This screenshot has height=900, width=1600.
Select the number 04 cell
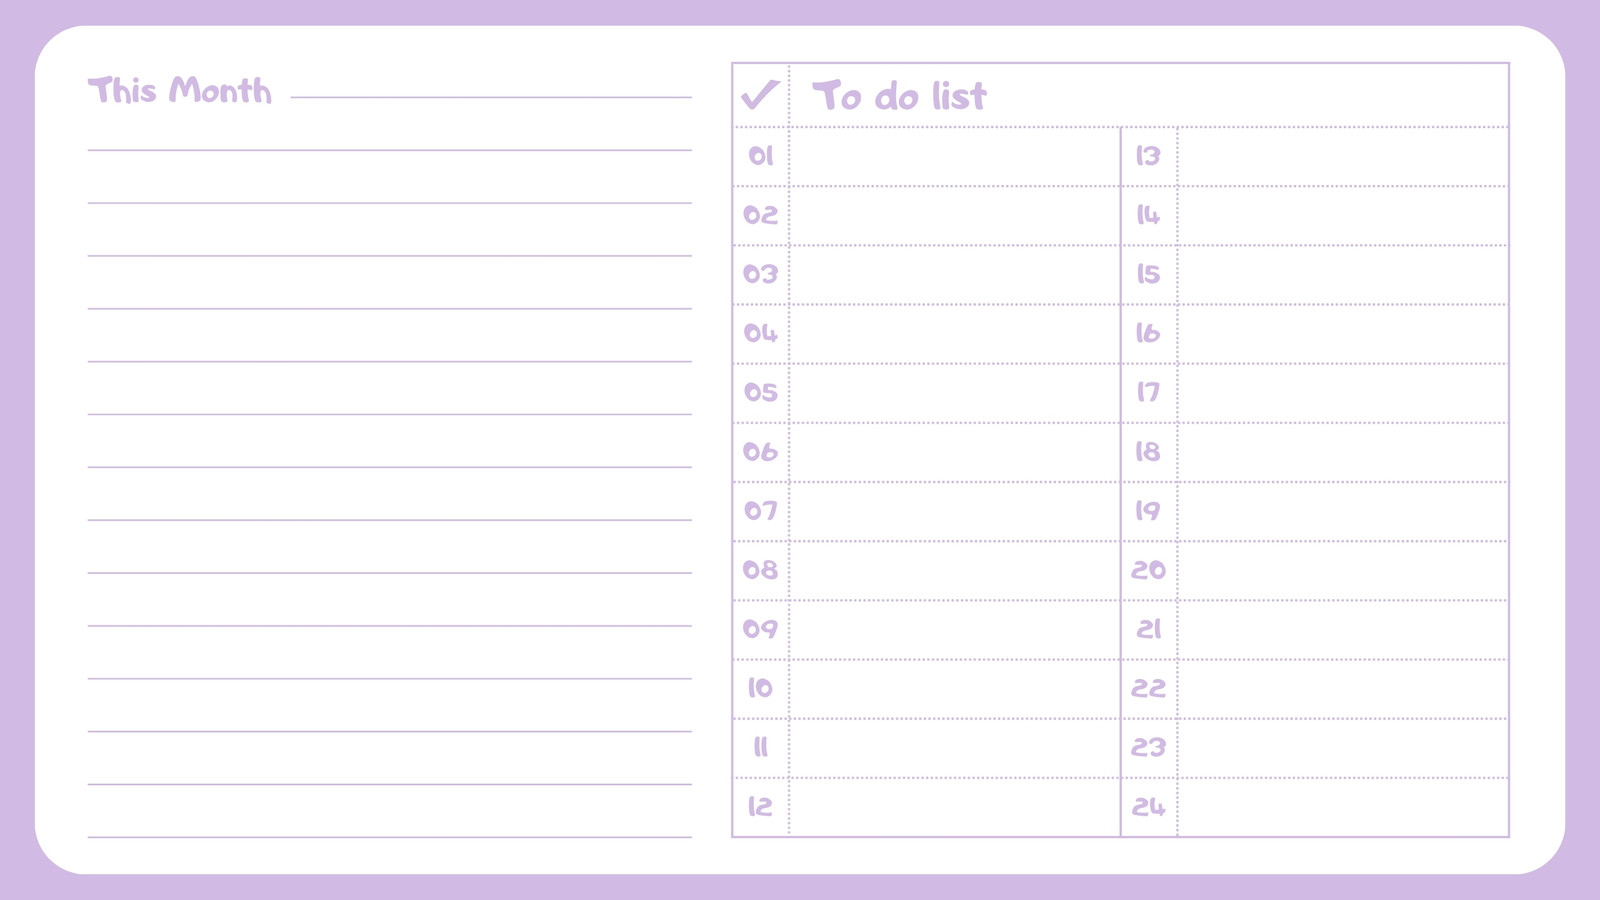pos(761,334)
